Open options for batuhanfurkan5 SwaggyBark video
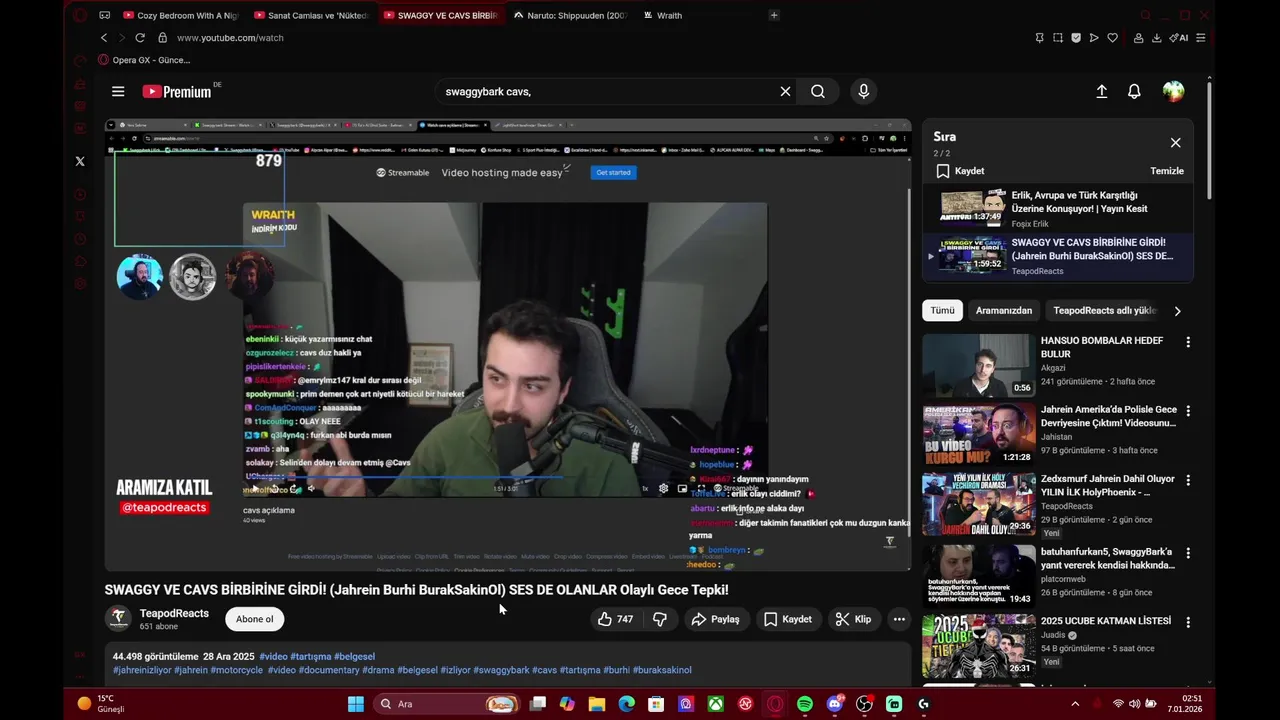 [1188, 552]
